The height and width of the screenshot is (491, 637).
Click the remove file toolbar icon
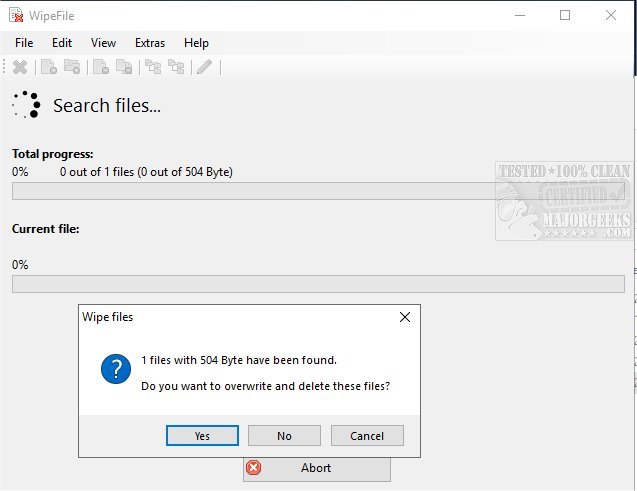click(x=100, y=67)
